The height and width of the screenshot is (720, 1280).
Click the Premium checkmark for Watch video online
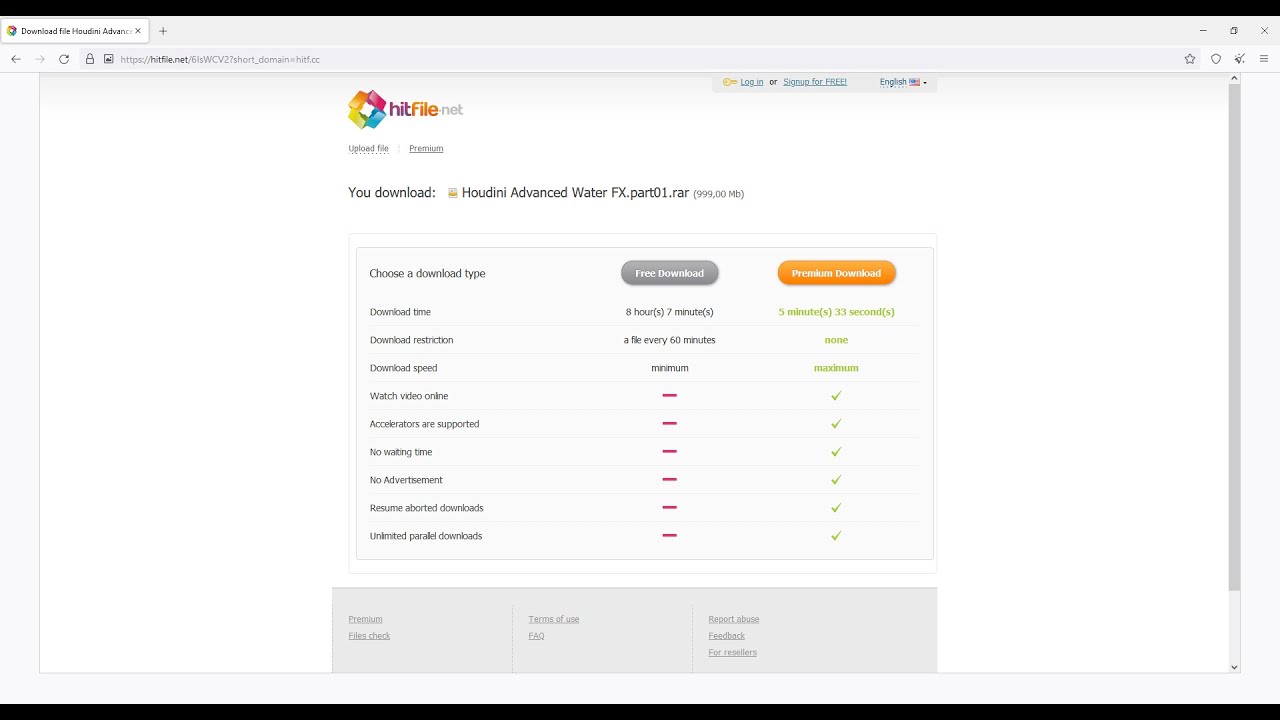click(836, 396)
